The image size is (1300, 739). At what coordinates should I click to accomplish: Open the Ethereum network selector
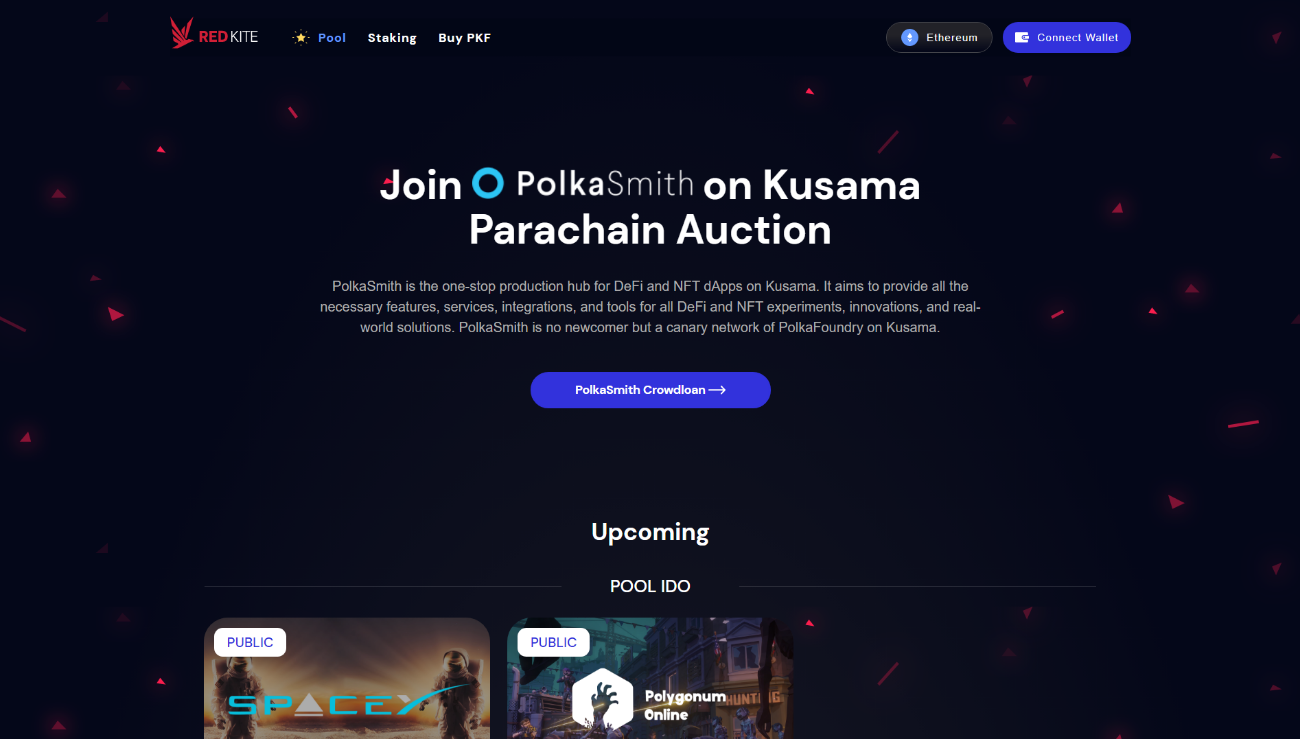939,38
